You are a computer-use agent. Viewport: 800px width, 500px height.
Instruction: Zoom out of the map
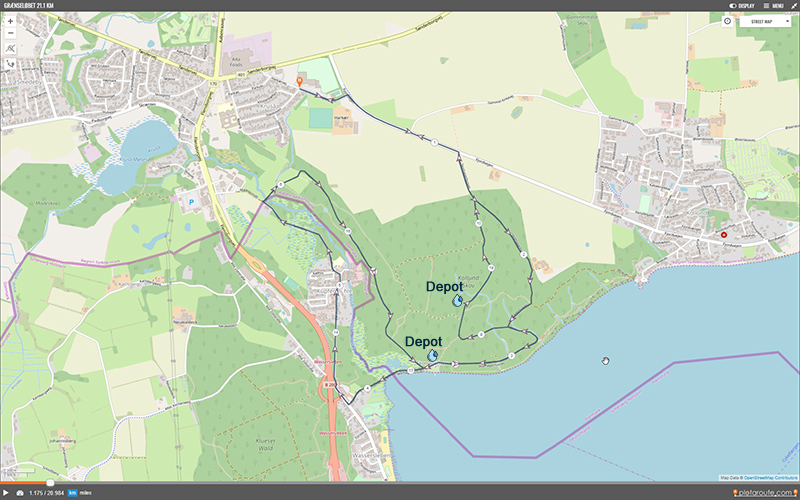coord(10,32)
